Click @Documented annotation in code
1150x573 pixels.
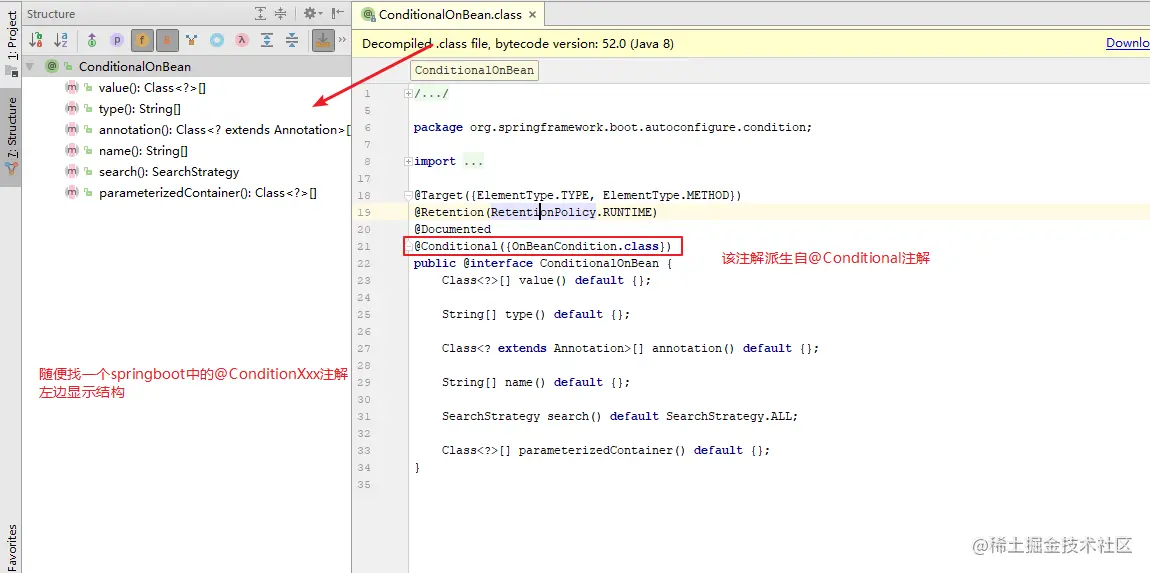tap(452, 229)
